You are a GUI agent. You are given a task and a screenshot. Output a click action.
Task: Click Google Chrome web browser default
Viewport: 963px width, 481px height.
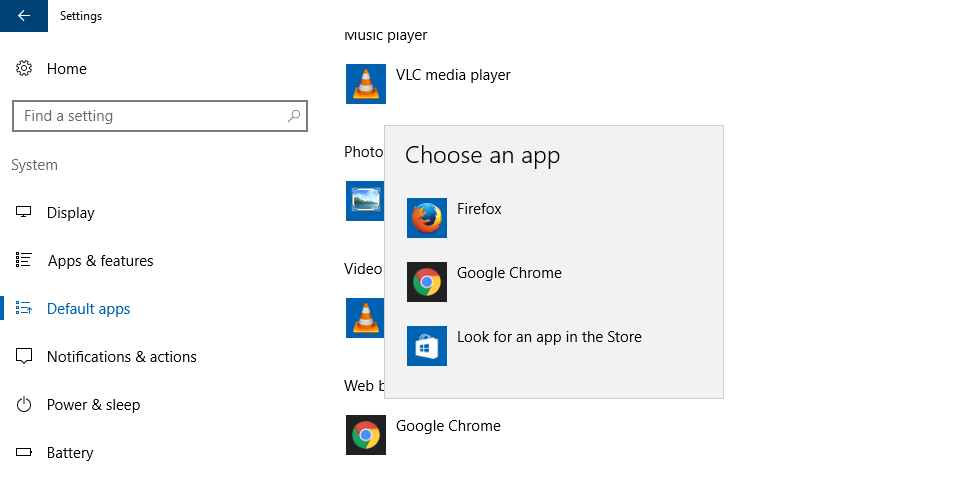tap(448, 426)
